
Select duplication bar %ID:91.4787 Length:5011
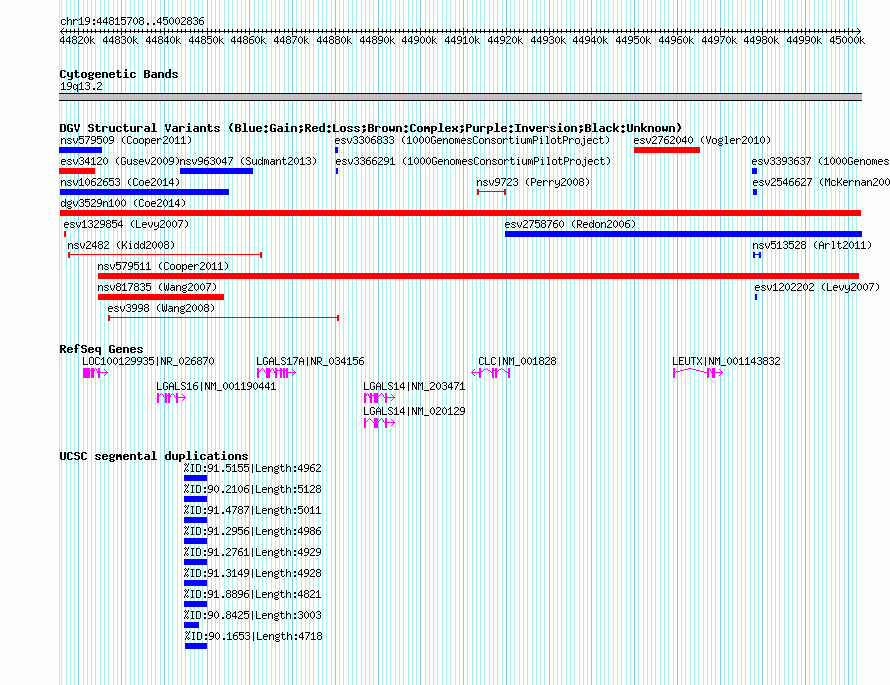(x=195, y=520)
